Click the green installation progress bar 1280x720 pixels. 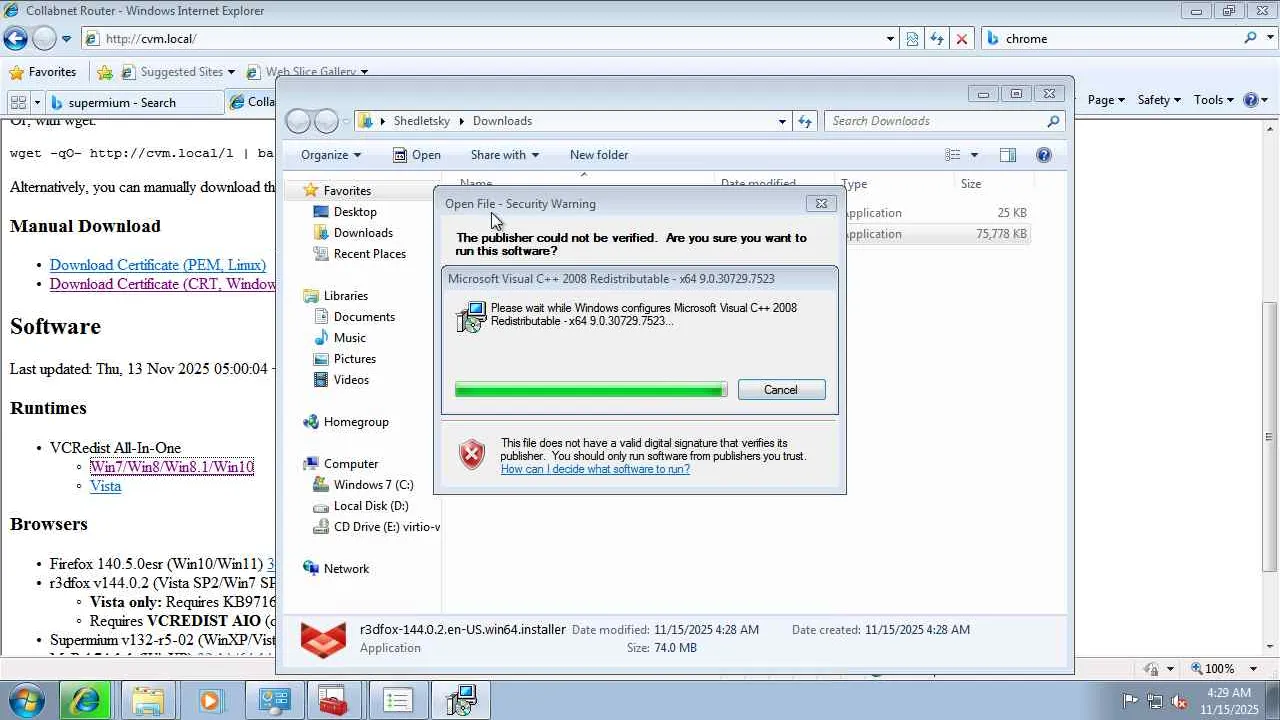click(591, 390)
